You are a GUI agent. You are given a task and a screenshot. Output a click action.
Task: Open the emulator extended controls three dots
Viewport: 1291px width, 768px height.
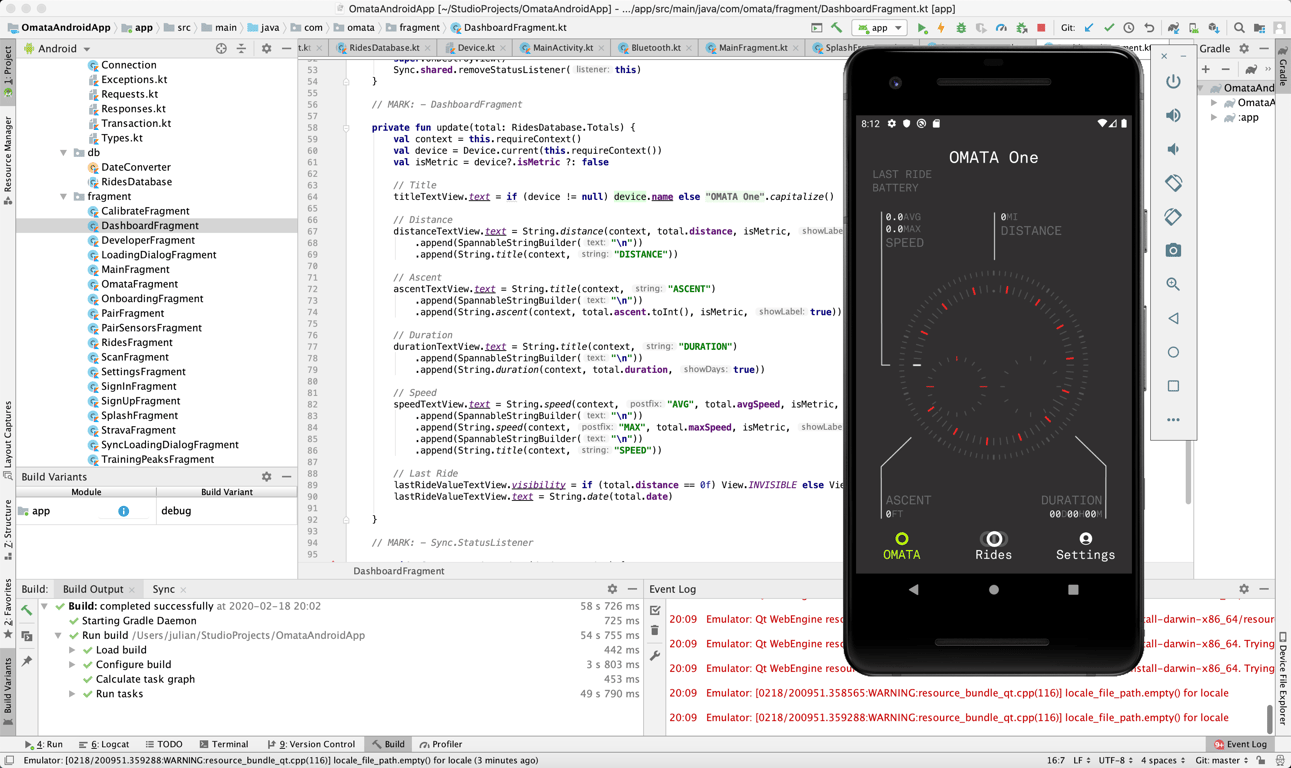pyautogui.click(x=1173, y=420)
